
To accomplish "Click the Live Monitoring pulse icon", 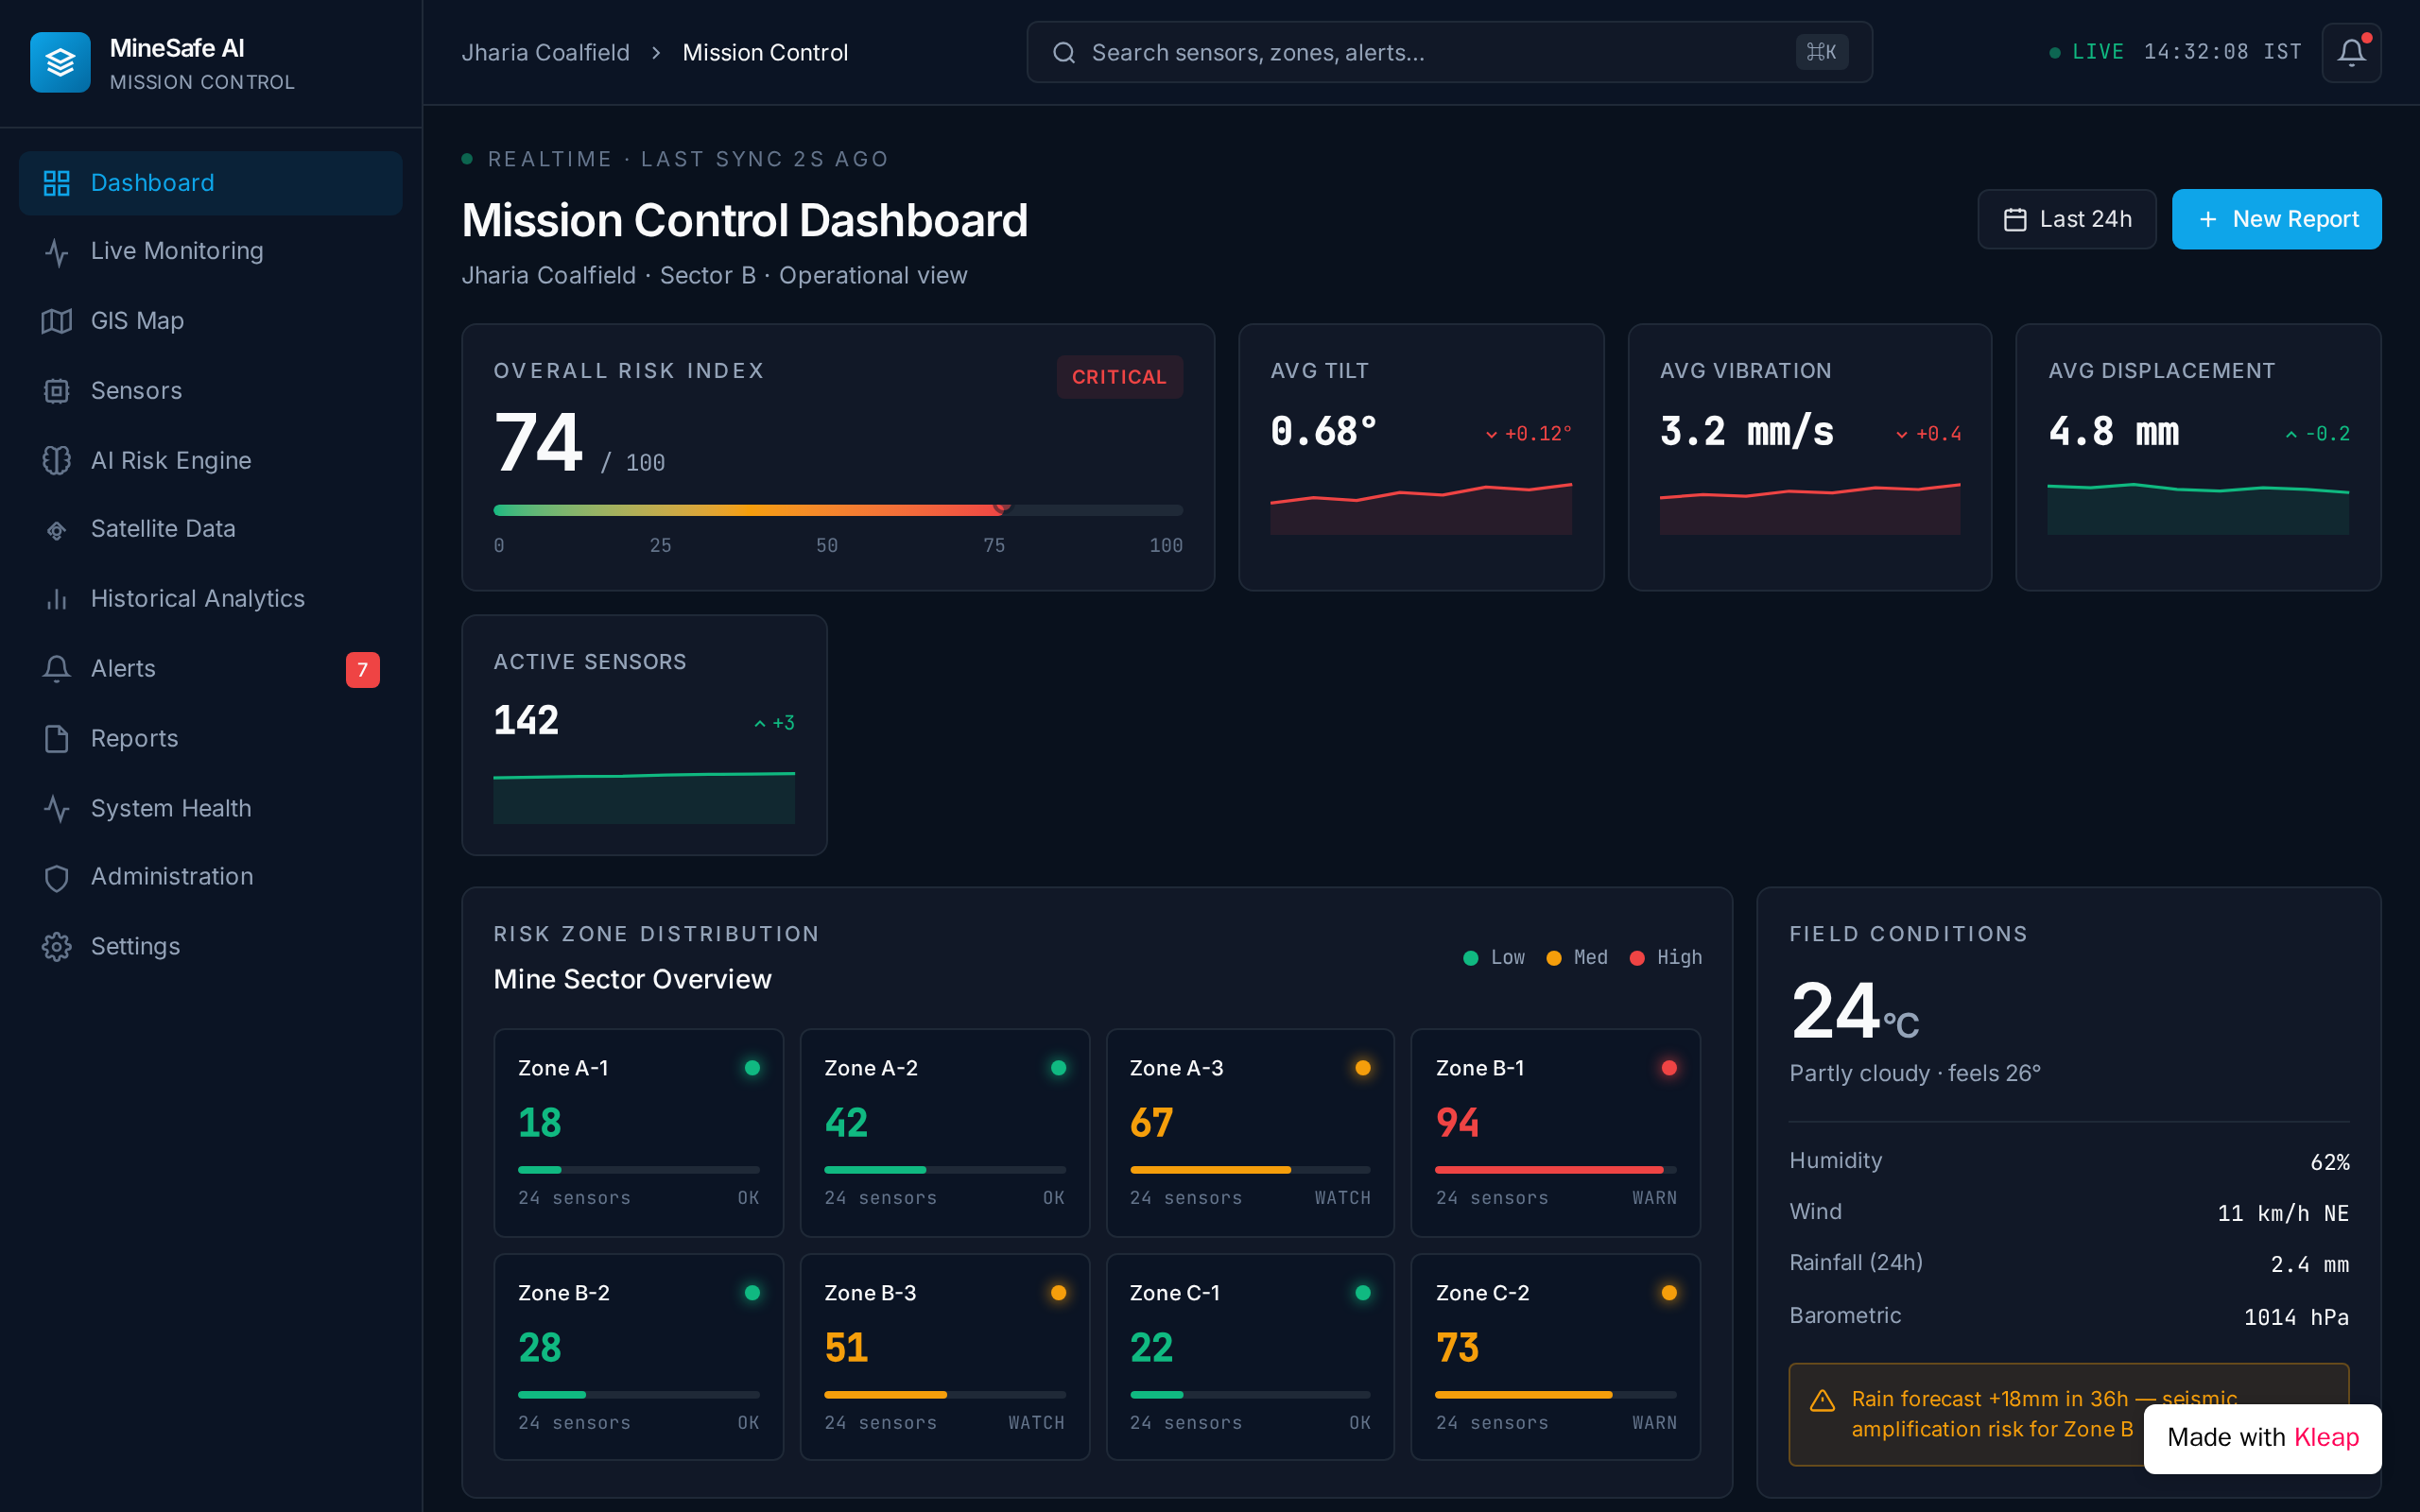I will [56, 252].
